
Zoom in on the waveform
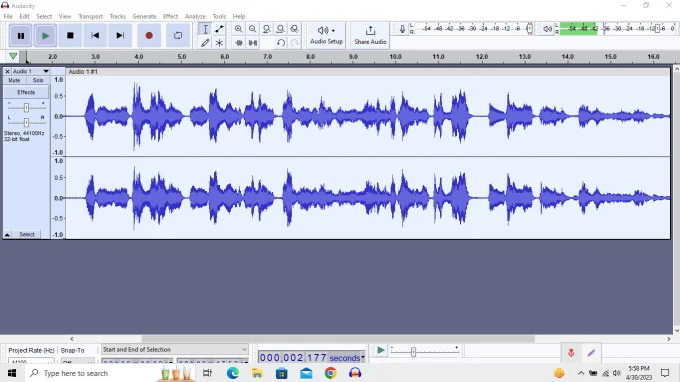(x=239, y=29)
